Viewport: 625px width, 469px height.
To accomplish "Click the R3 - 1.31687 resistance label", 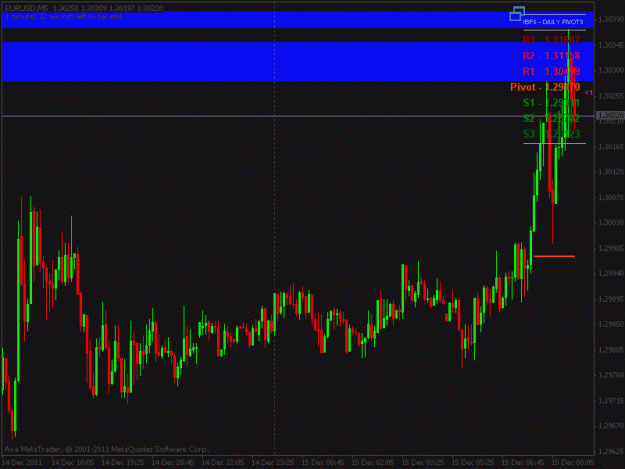I will click(x=551, y=40).
